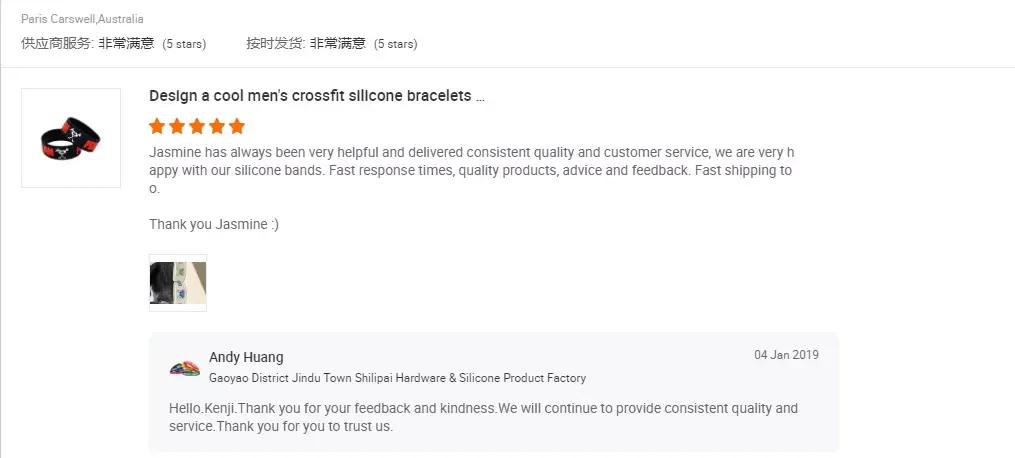Screen dimensions: 1015x458
Task: Click the Andy Huang supplier name
Action: [246, 357]
